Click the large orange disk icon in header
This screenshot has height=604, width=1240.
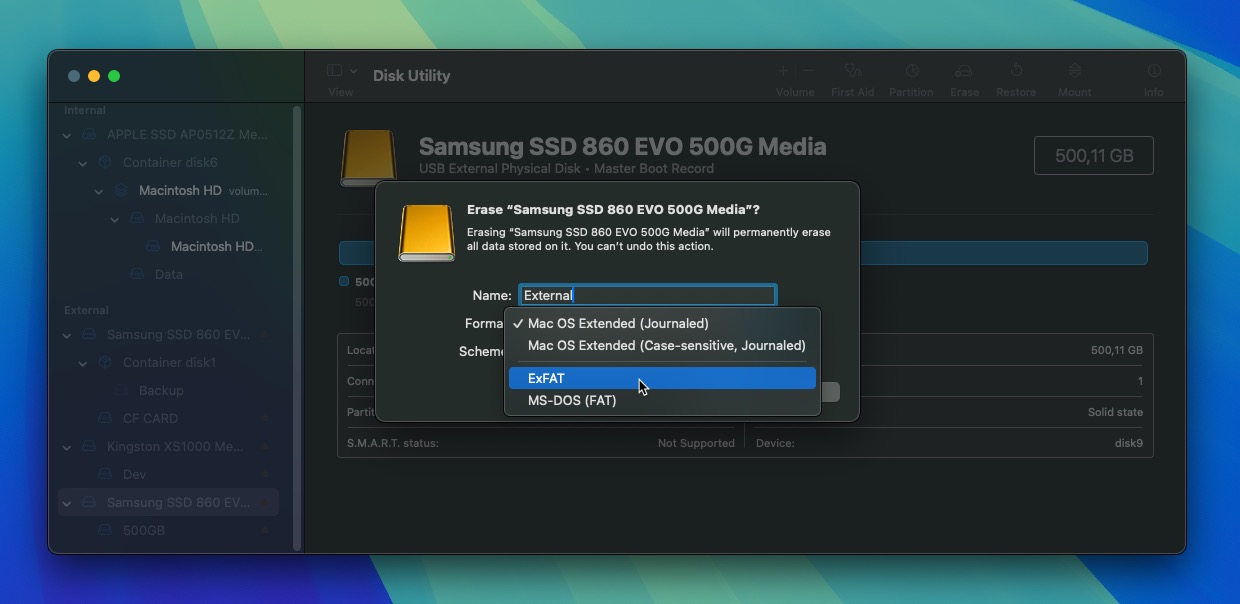367,158
